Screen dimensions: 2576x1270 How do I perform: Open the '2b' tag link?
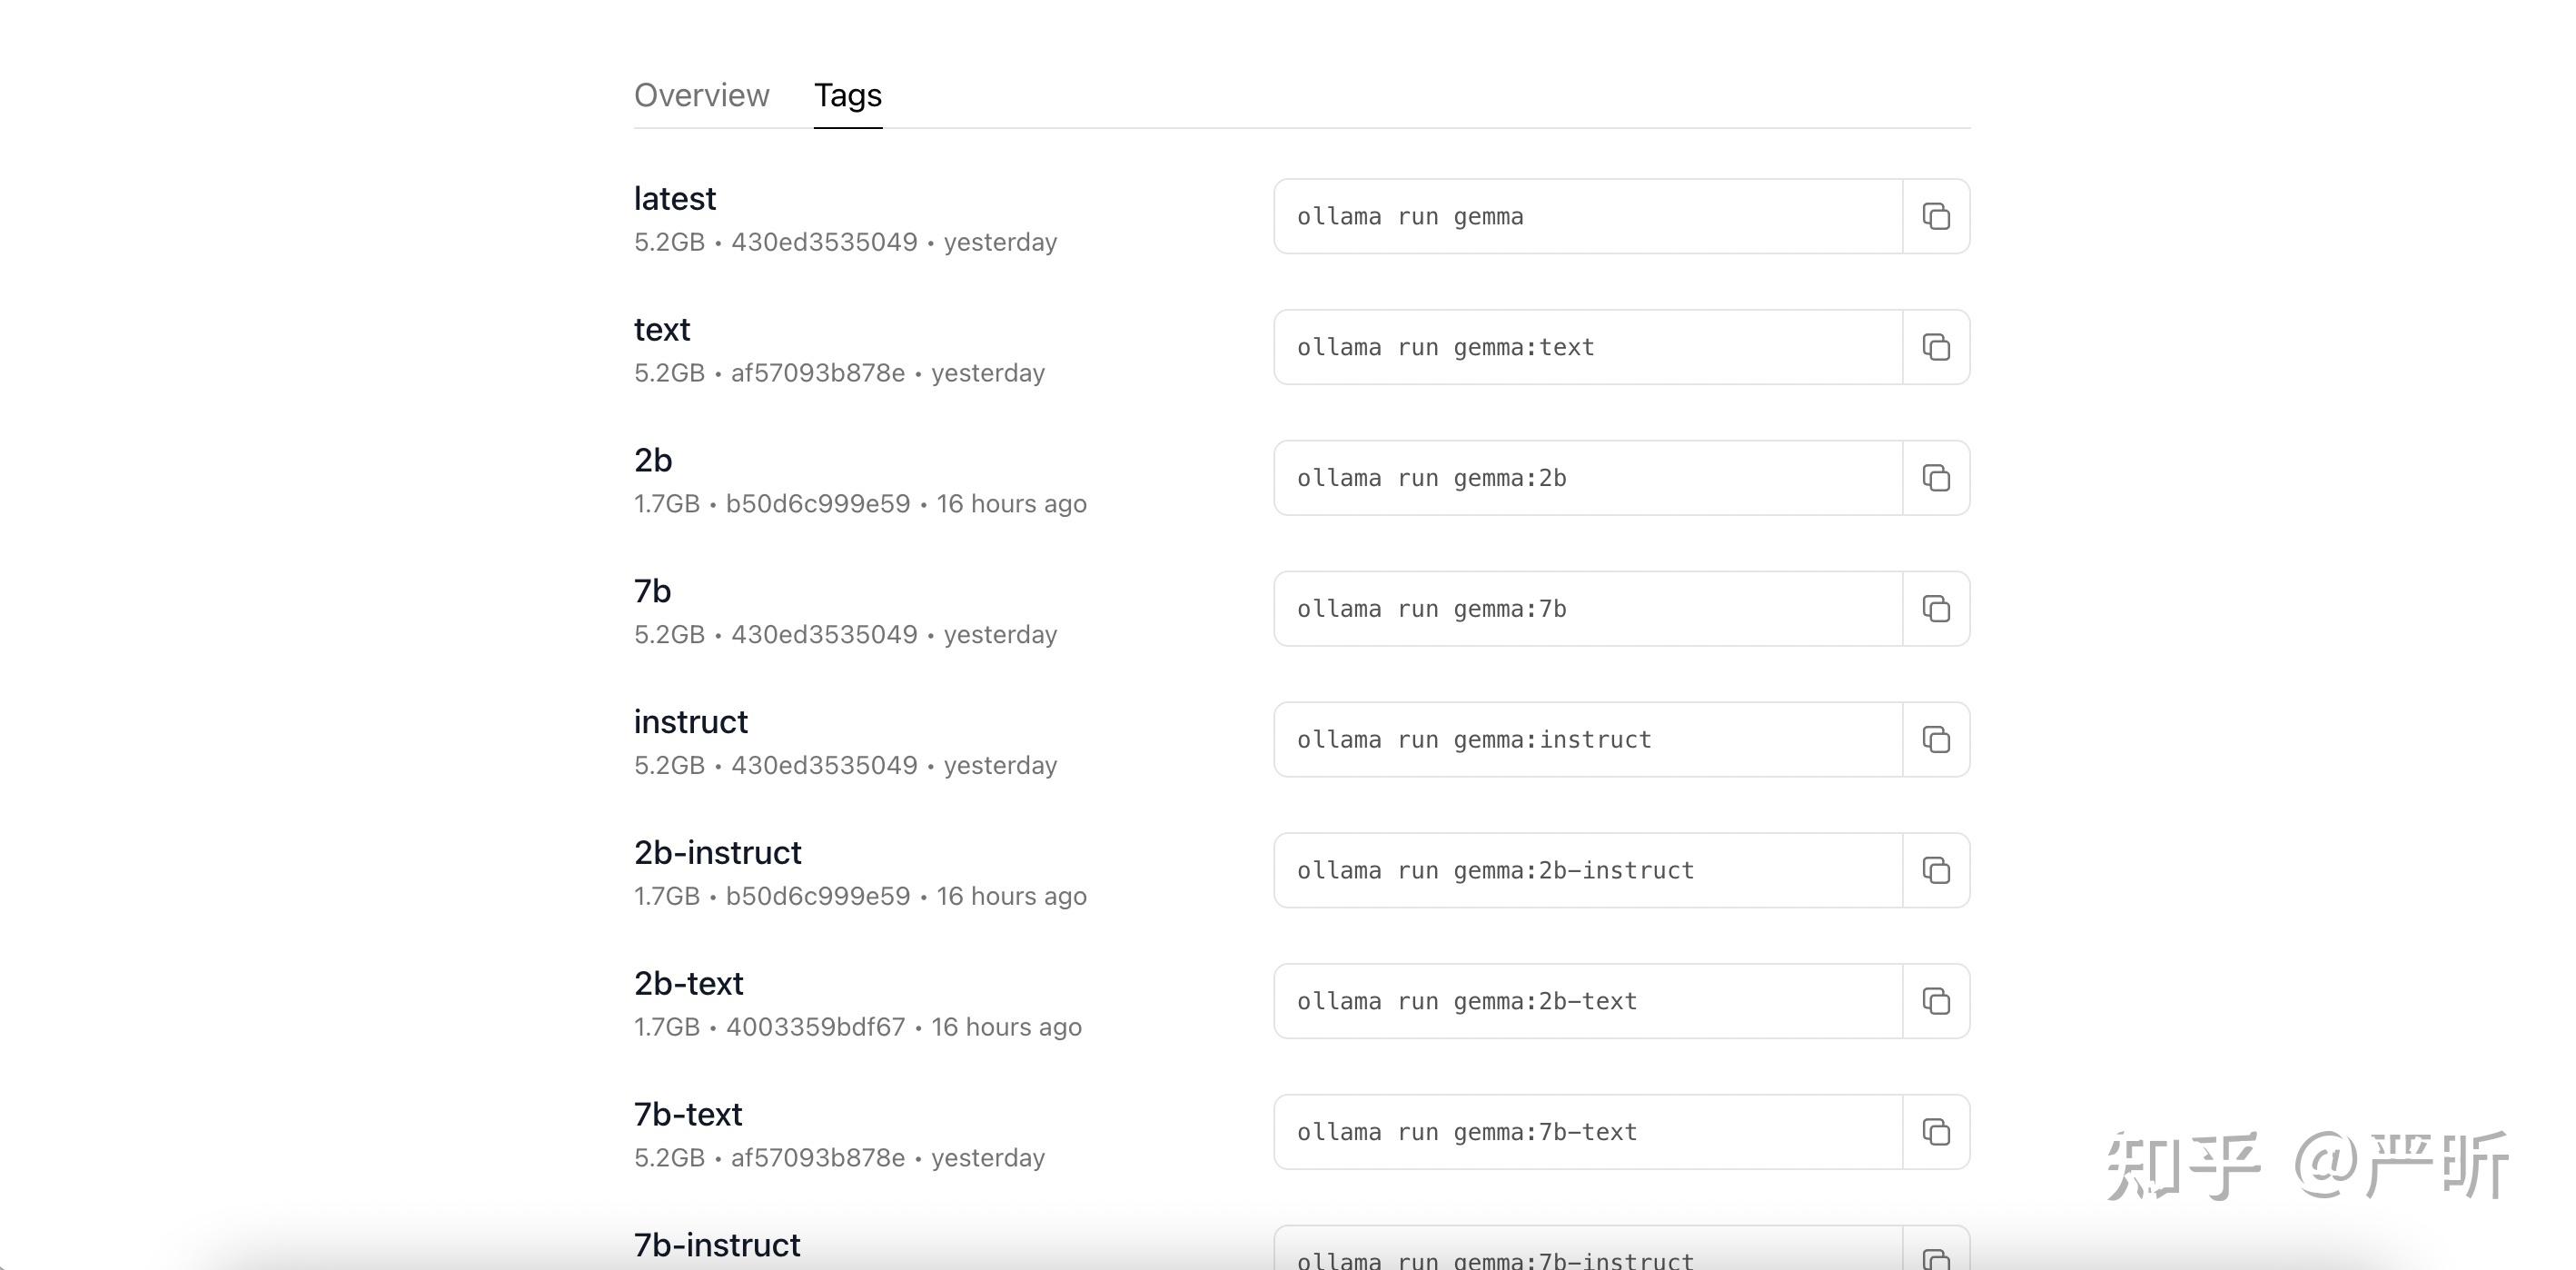coord(653,461)
